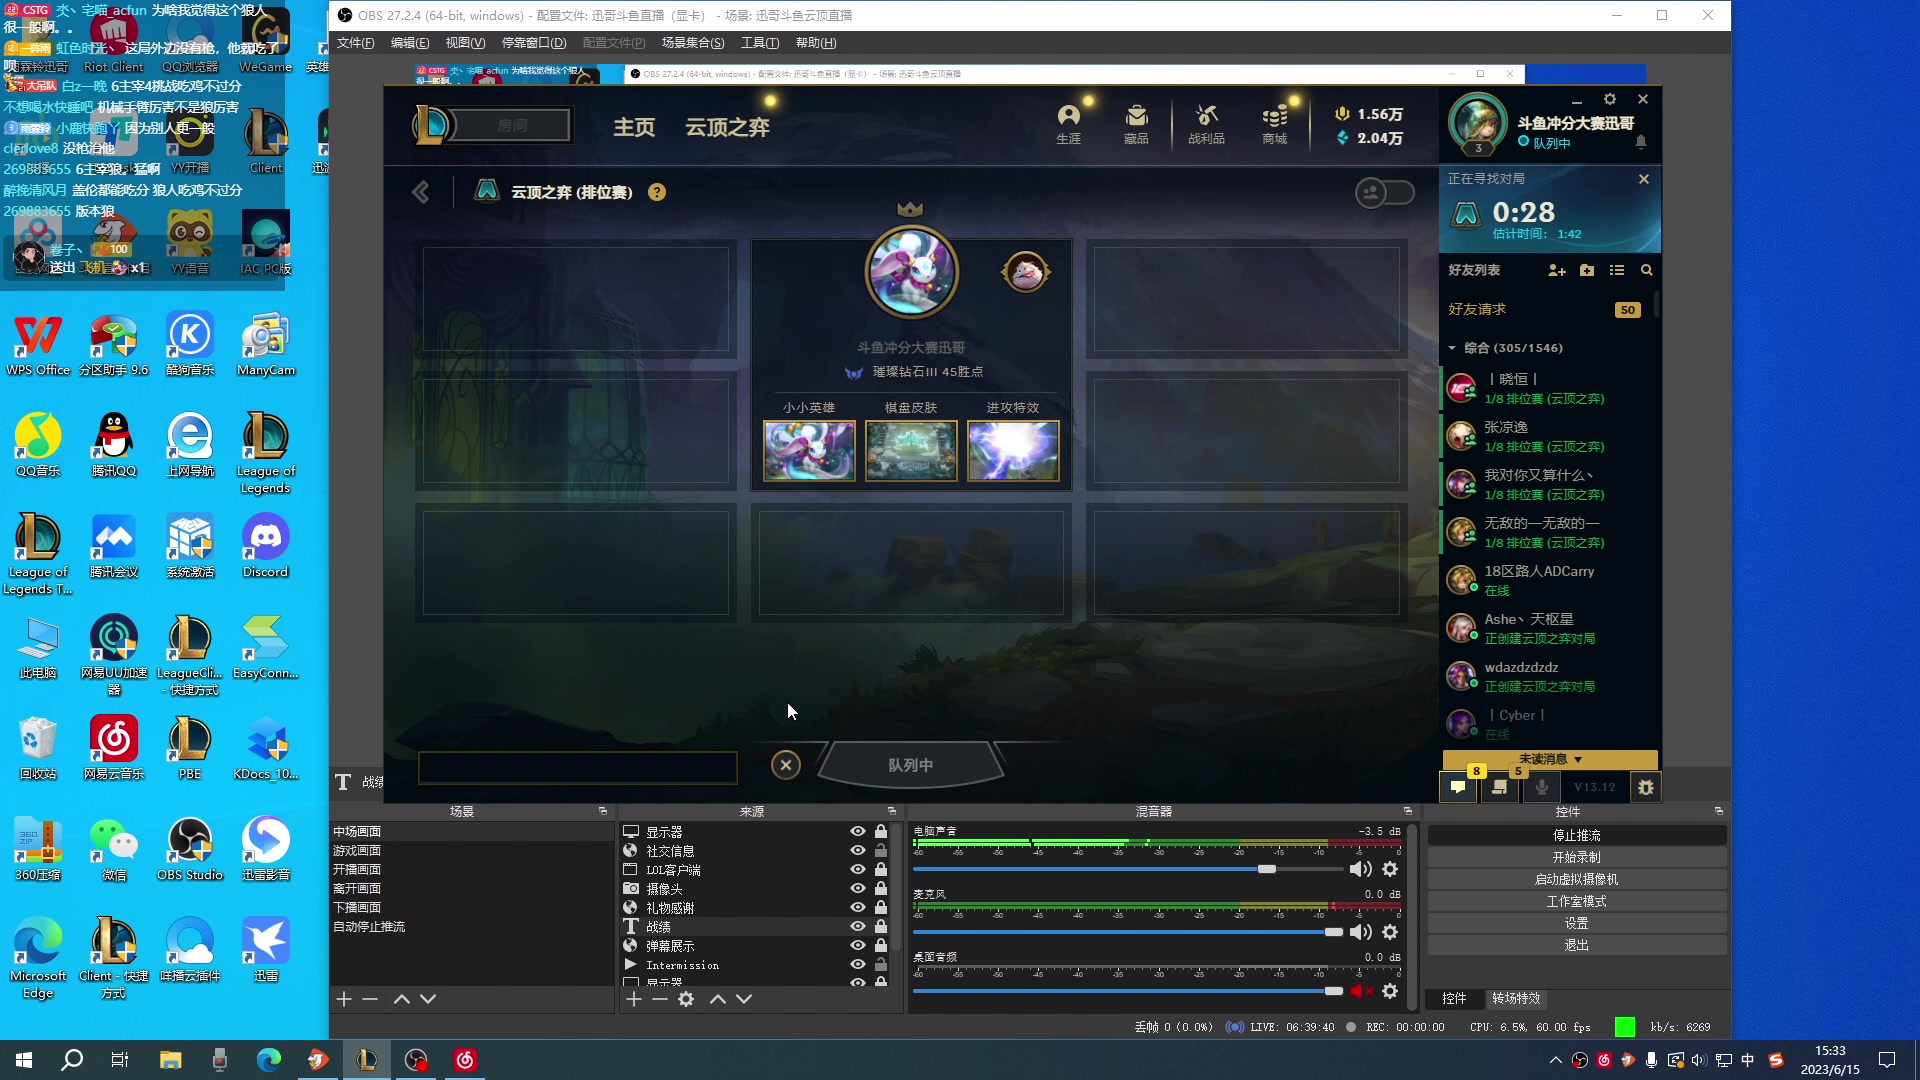
Task: Click the 停止推流 button
Action: coord(1577,835)
